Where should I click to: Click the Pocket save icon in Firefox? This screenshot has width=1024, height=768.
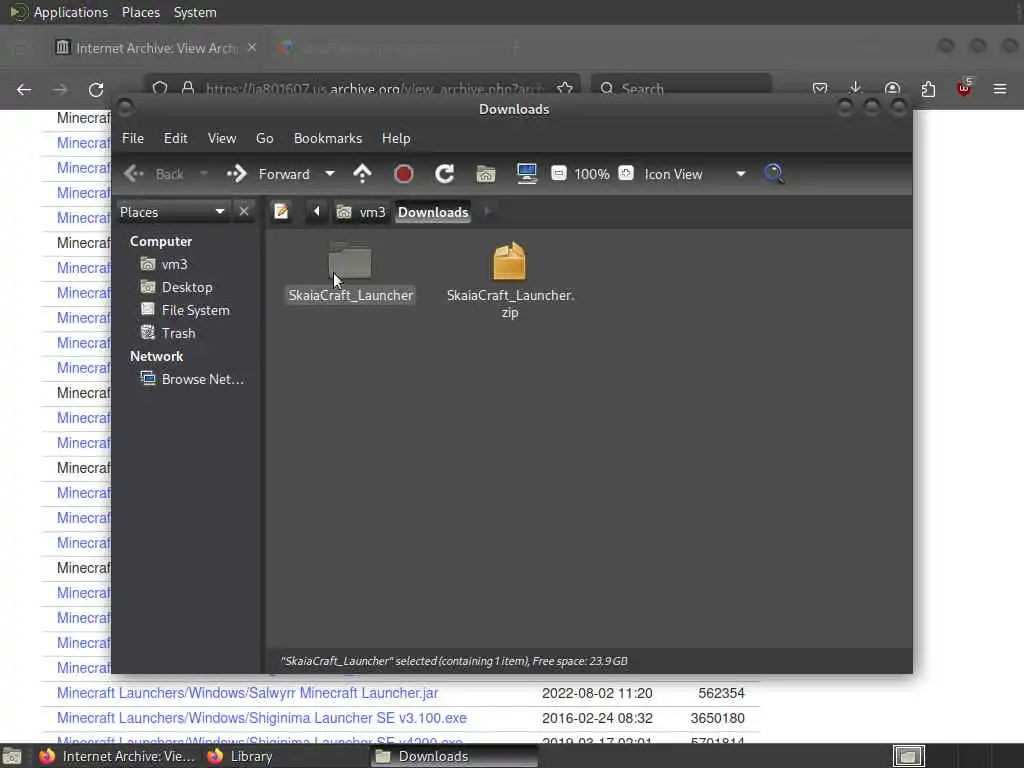pyautogui.click(x=820, y=89)
